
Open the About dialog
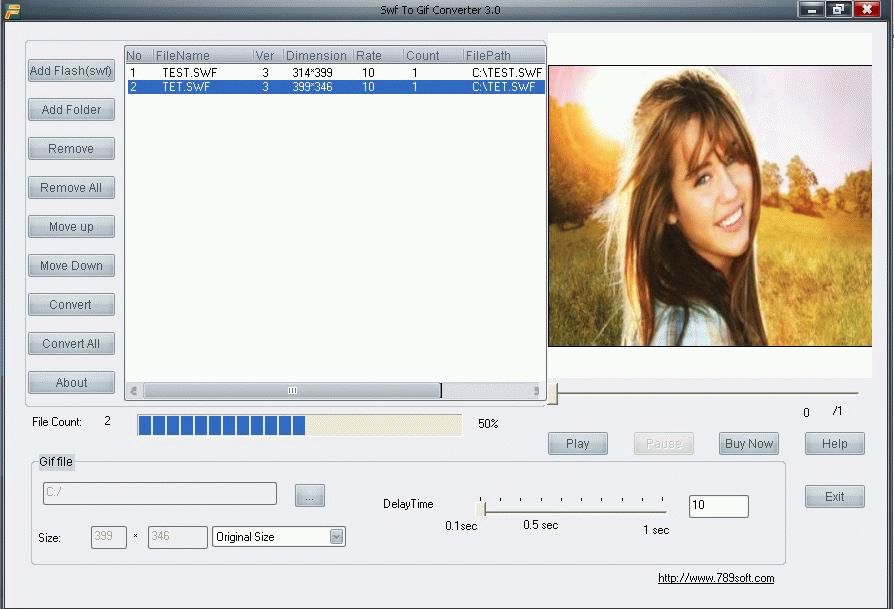pos(71,383)
